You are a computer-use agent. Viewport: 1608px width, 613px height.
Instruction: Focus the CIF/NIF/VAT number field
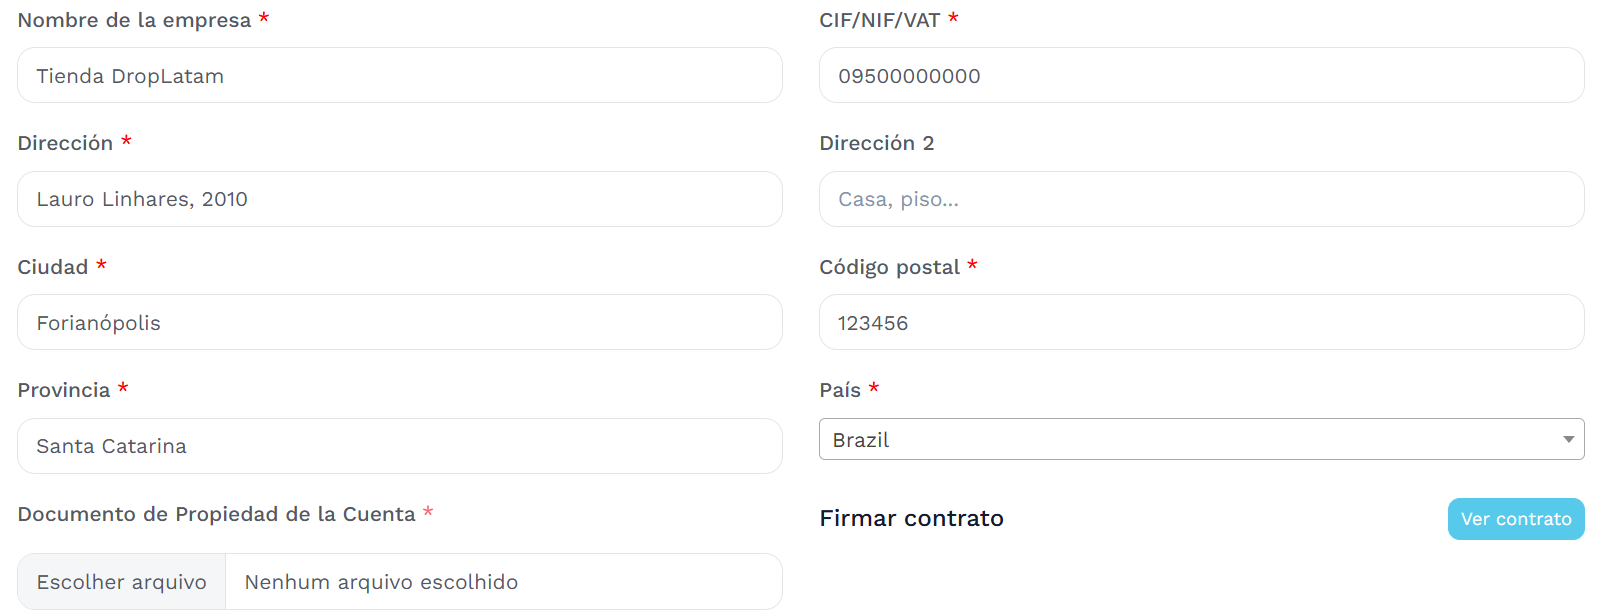point(1201,76)
